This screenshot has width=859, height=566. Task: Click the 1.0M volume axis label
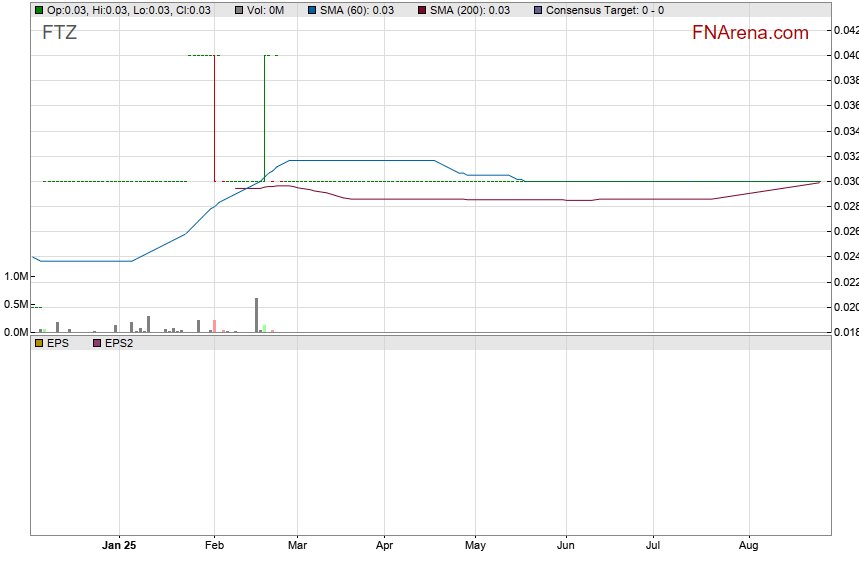coord(16,275)
